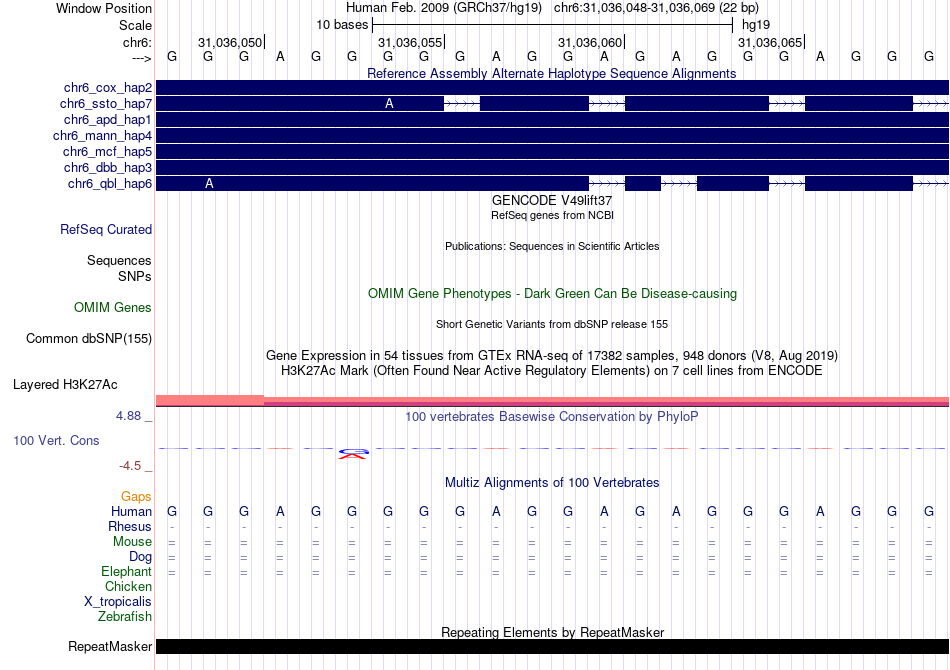Click the RepeatMasker track label

click(x=110, y=647)
